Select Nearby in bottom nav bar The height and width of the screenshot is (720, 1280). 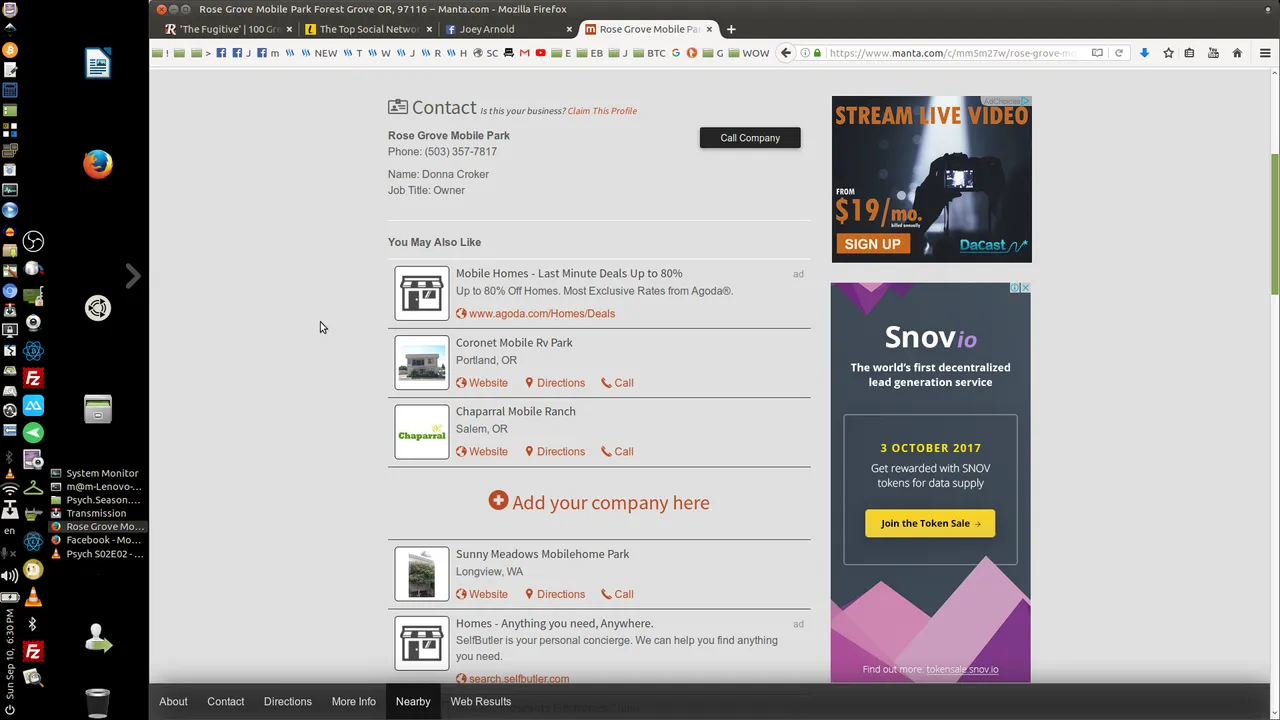(x=413, y=702)
